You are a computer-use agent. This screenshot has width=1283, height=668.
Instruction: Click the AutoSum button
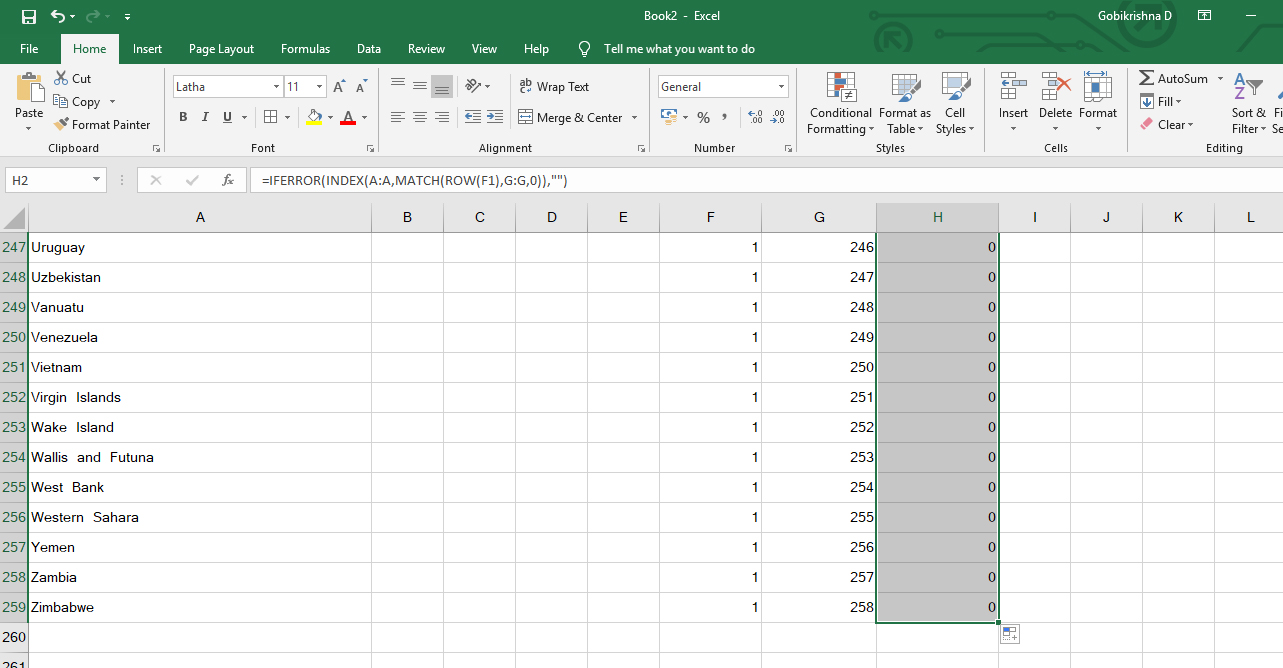[x=1174, y=78]
